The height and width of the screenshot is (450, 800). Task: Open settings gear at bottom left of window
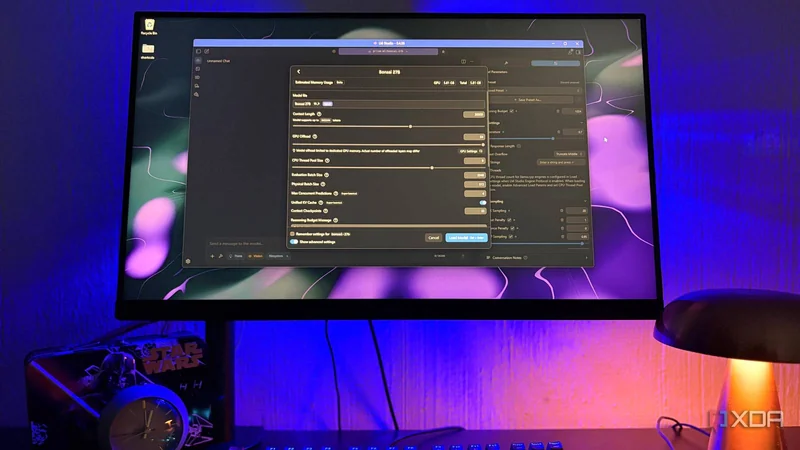click(x=188, y=261)
